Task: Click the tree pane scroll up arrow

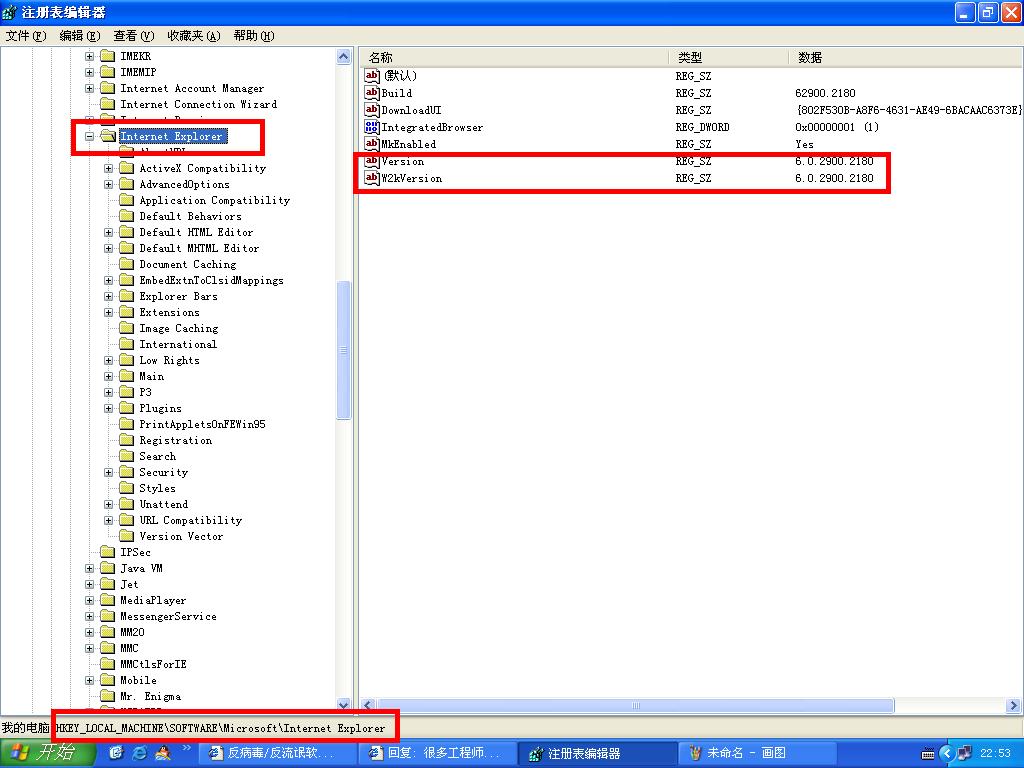Action: pos(344,57)
